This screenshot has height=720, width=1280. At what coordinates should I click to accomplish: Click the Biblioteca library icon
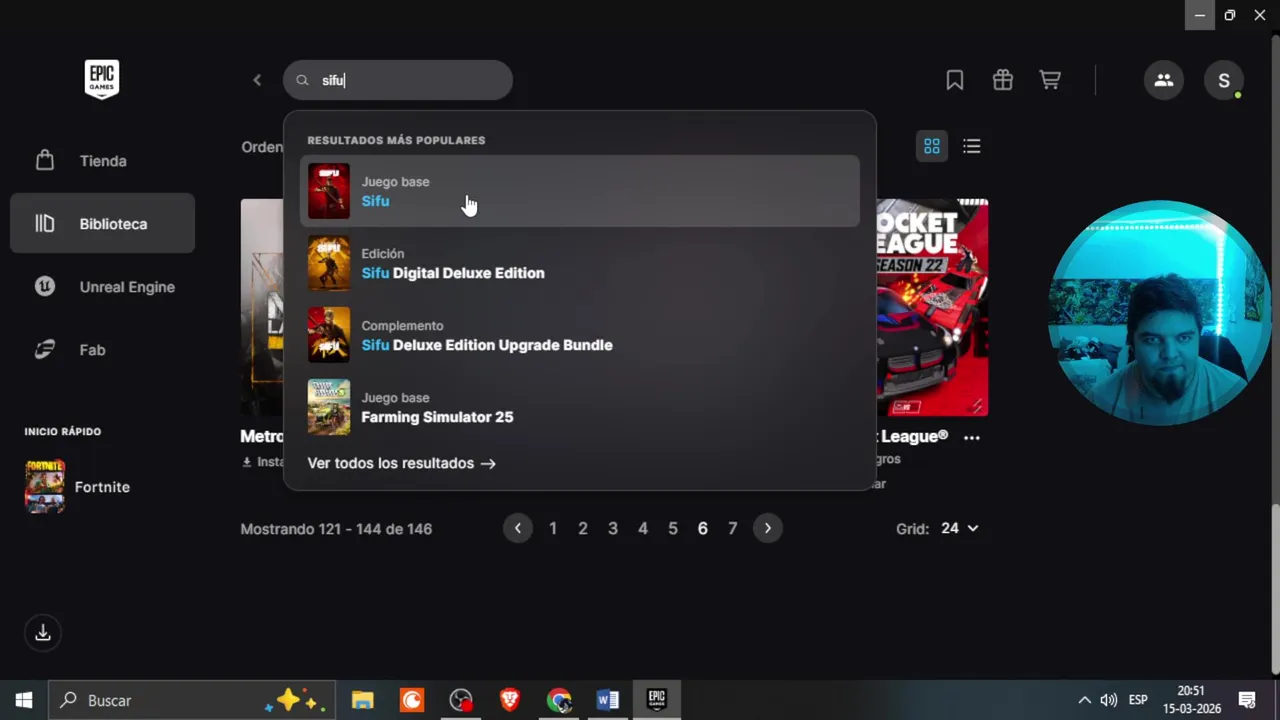point(45,224)
